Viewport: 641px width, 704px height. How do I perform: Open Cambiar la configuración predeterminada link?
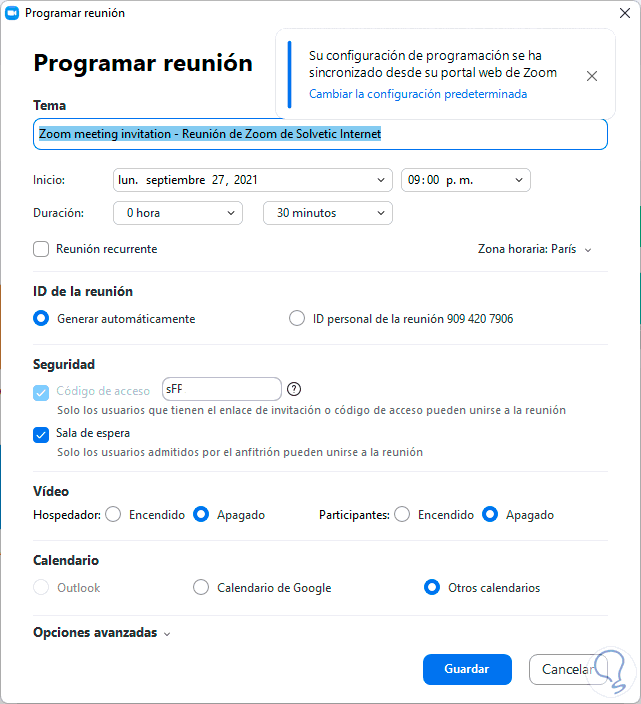coord(418,94)
